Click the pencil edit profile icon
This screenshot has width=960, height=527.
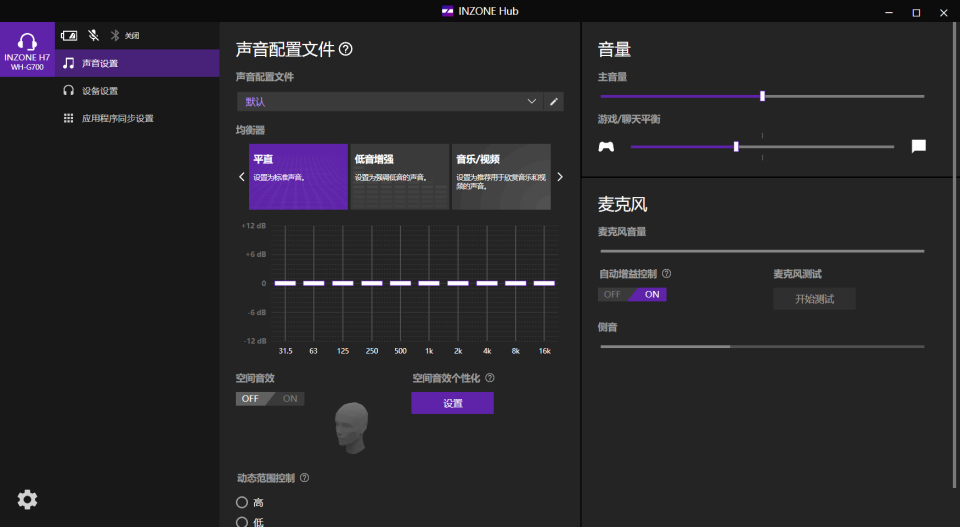[x=553, y=102]
